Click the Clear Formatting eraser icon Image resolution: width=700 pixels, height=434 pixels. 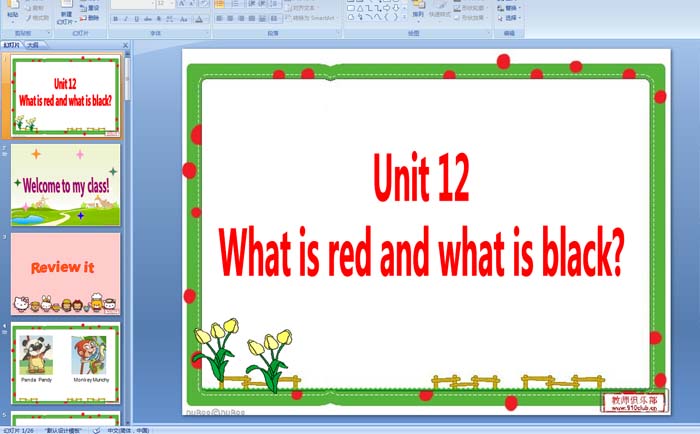pos(204,4)
